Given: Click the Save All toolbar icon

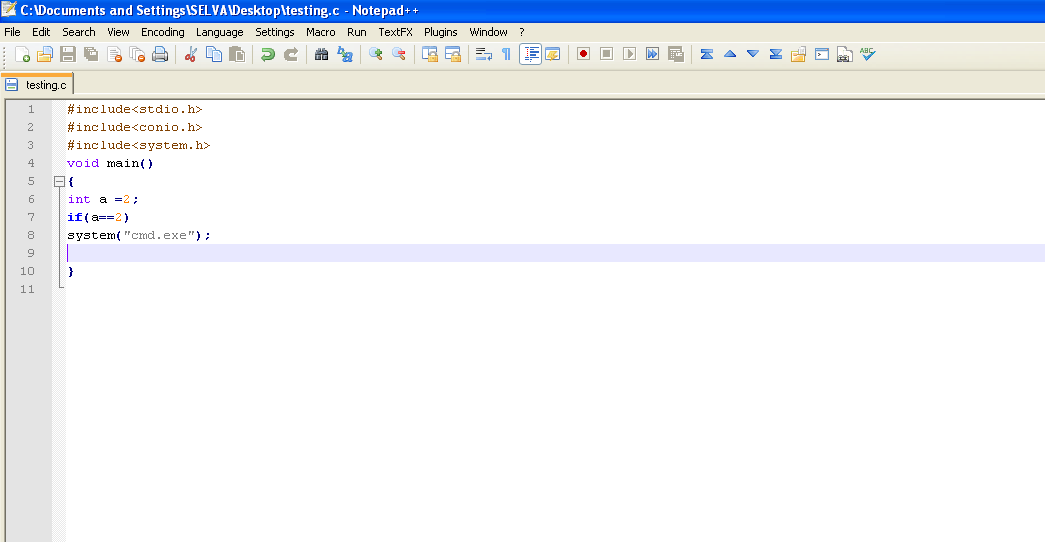Looking at the screenshot, I should pyautogui.click(x=91, y=54).
